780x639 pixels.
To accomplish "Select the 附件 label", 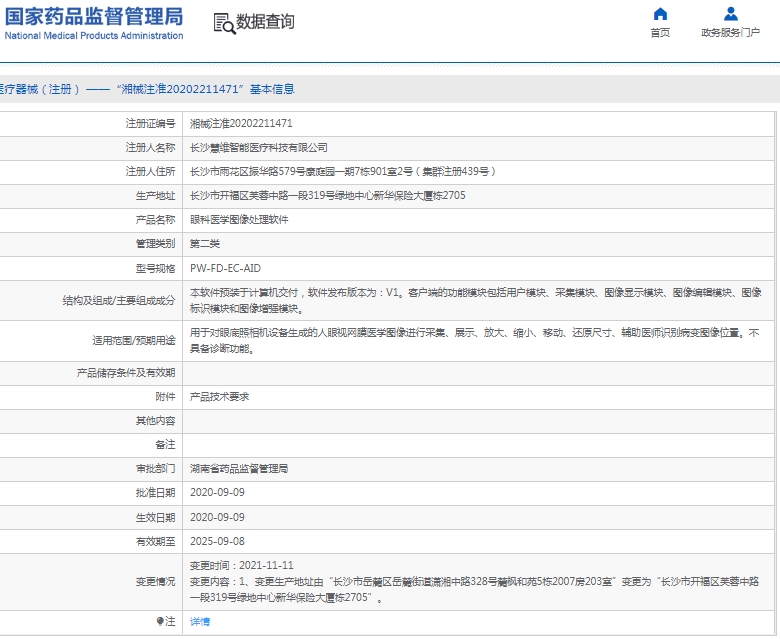I will coord(165,397).
